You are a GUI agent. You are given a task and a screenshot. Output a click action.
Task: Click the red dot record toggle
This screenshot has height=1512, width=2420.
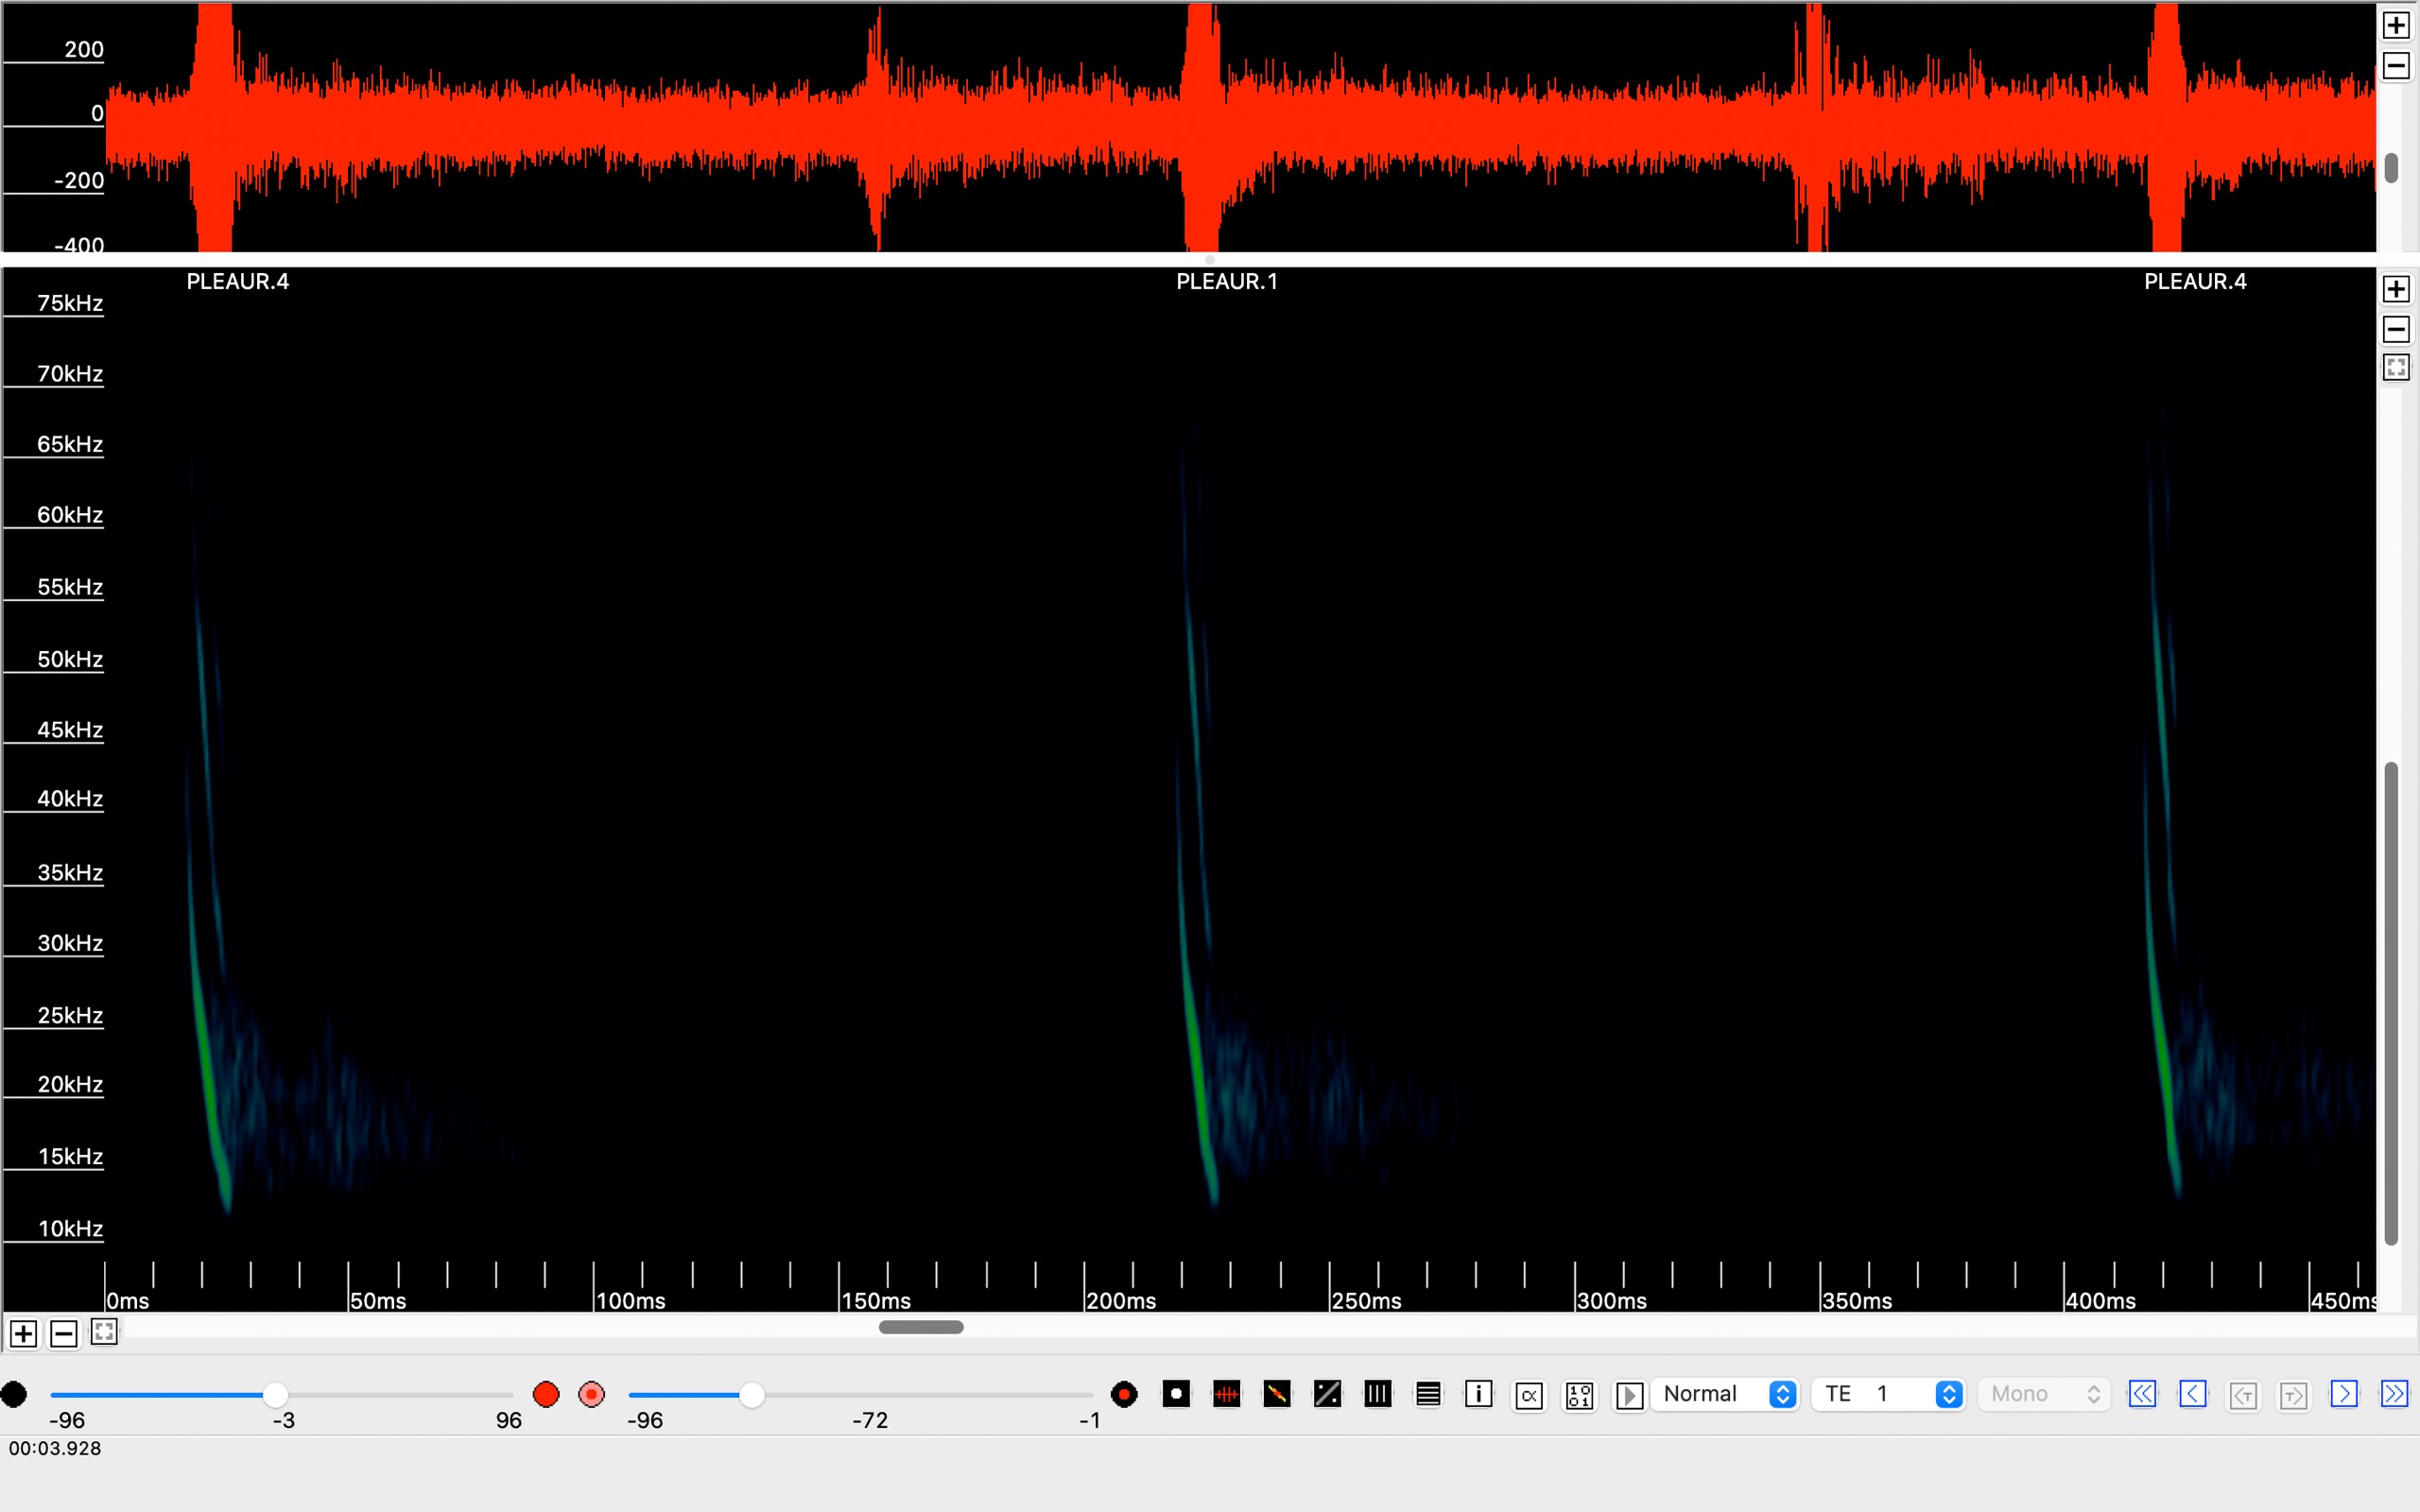[x=546, y=1394]
